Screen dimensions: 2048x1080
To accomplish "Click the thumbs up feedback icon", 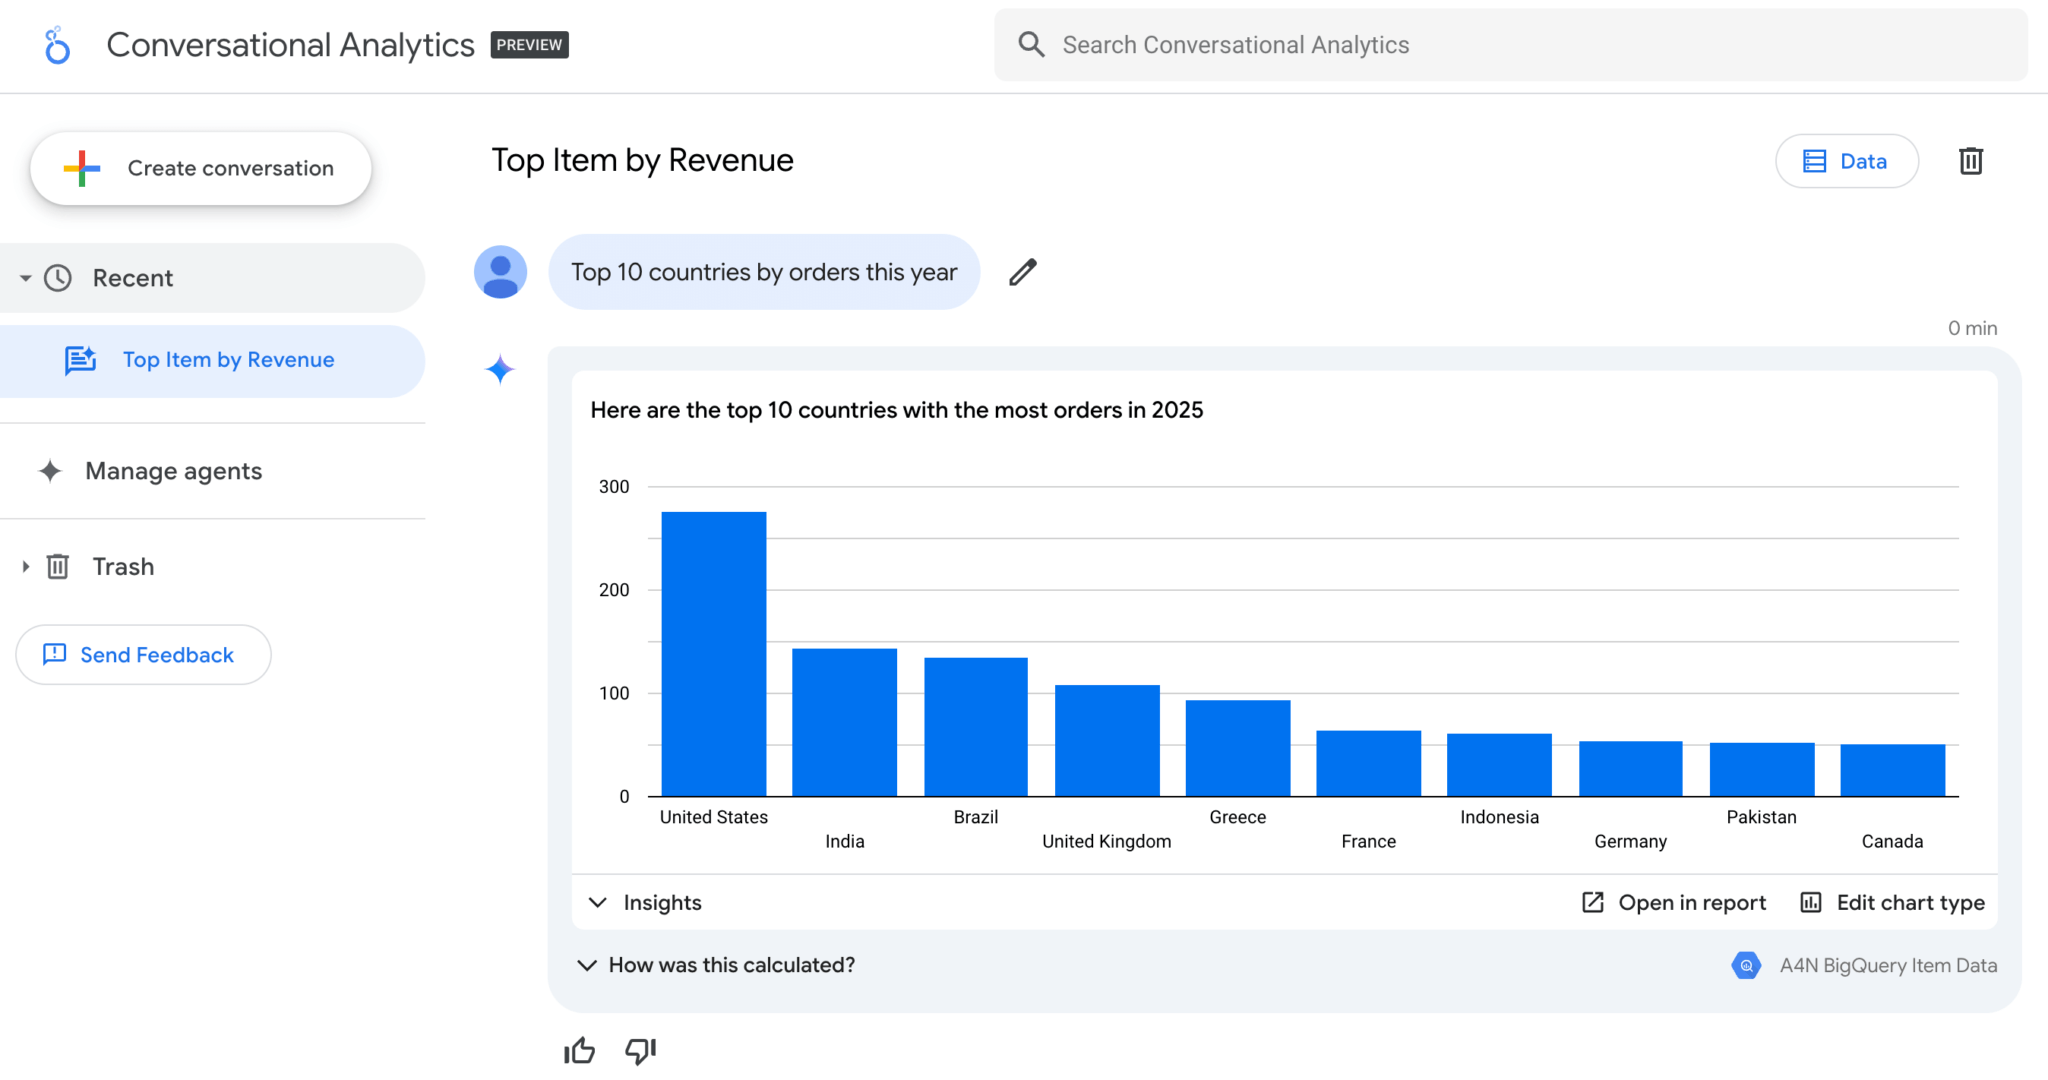I will (579, 1050).
